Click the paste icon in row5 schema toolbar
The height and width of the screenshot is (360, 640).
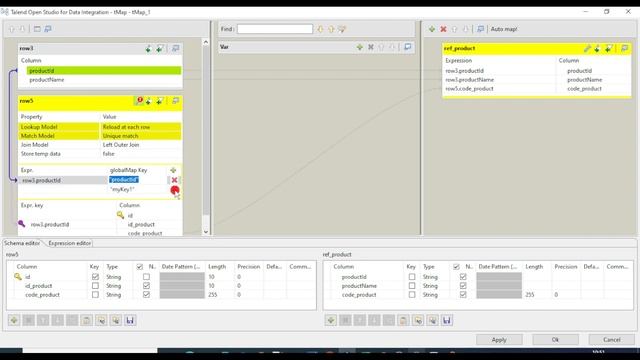click(87, 320)
